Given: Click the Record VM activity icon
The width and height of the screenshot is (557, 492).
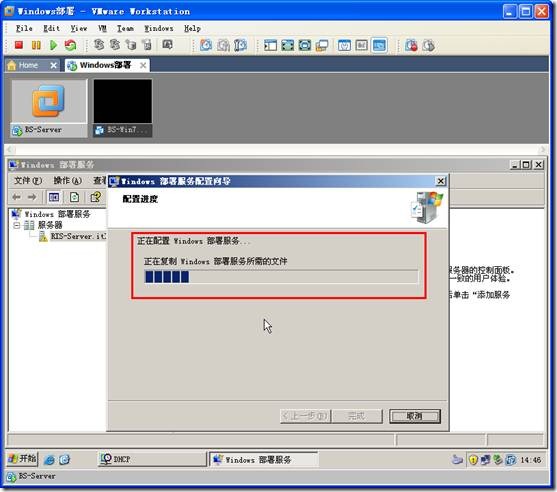Looking at the screenshot, I should click(x=411, y=45).
